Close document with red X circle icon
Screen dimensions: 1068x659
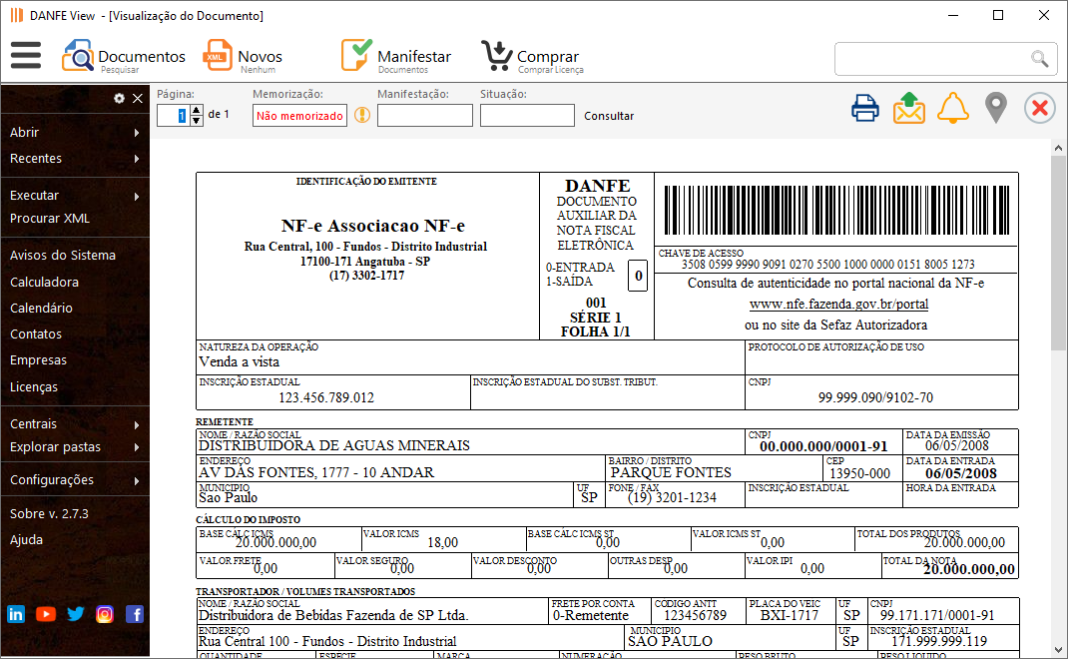click(1040, 108)
